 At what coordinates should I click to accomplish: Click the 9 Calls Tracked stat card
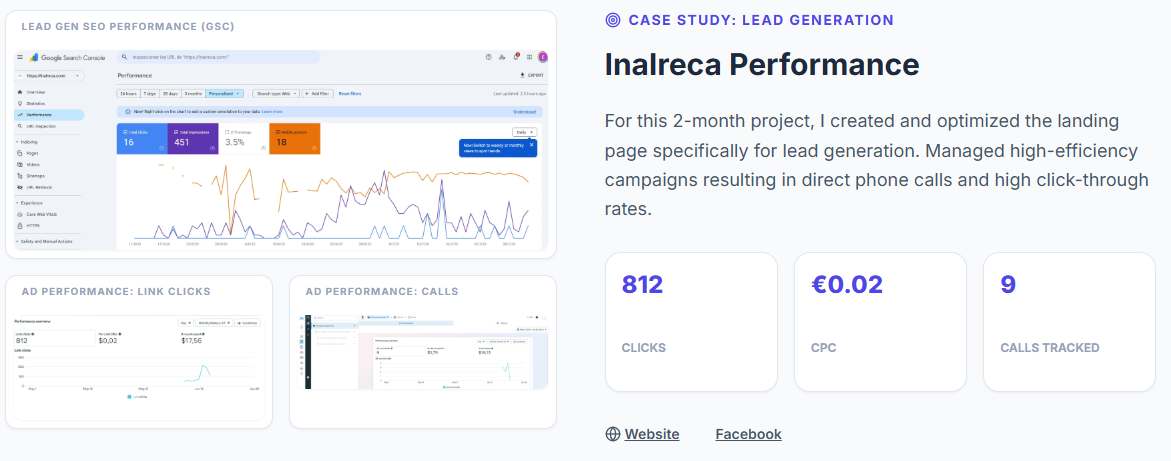tap(1069, 322)
